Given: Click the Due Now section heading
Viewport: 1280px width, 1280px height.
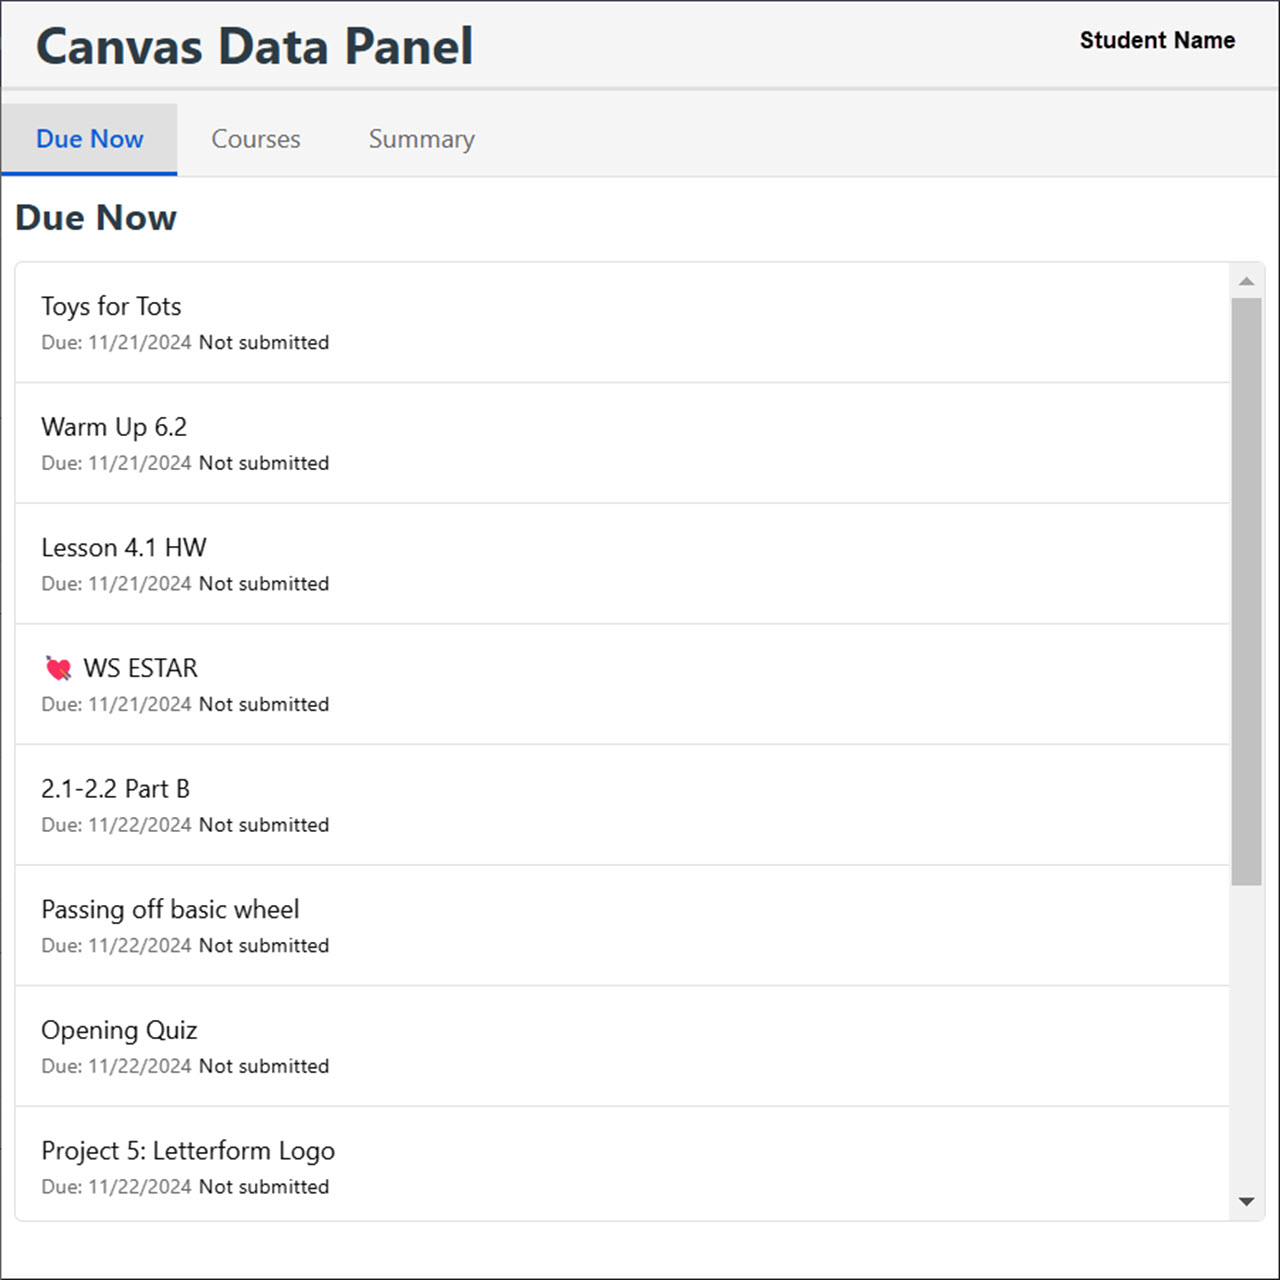Looking at the screenshot, I should point(96,217).
